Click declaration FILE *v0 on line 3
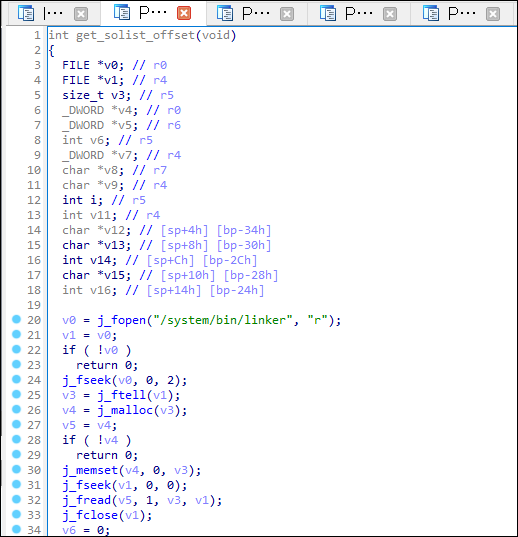This screenshot has height=537, width=518. pos(93,65)
